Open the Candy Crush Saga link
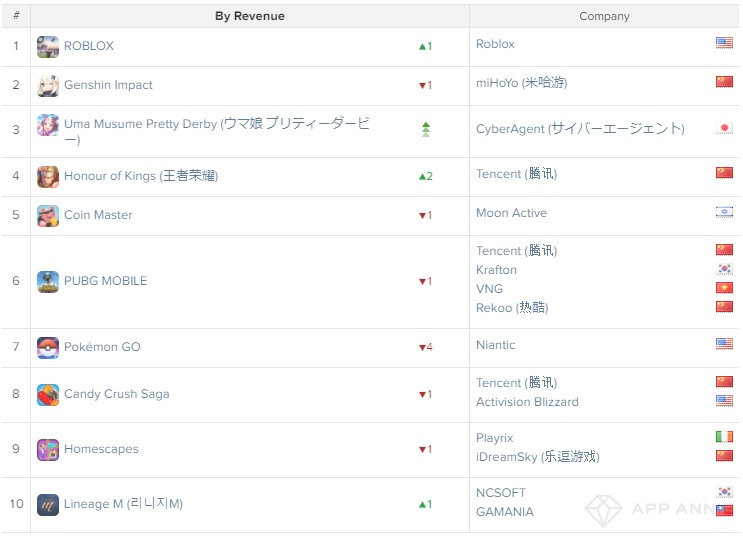The width and height of the screenshot is (743, 537). [117, 394]
